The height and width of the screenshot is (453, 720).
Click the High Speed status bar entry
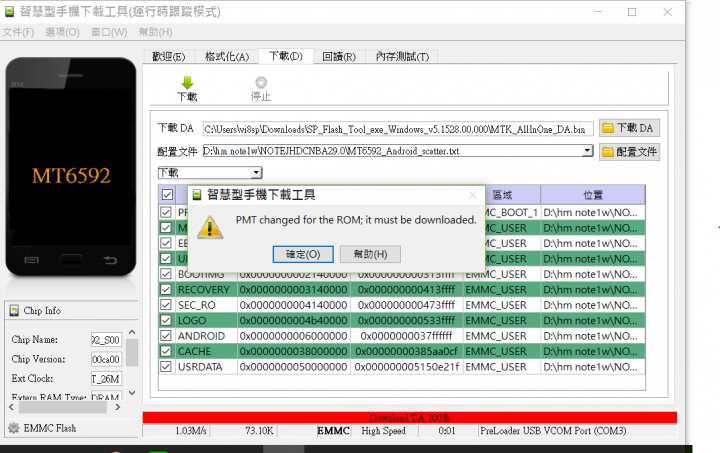pos(383,431)
